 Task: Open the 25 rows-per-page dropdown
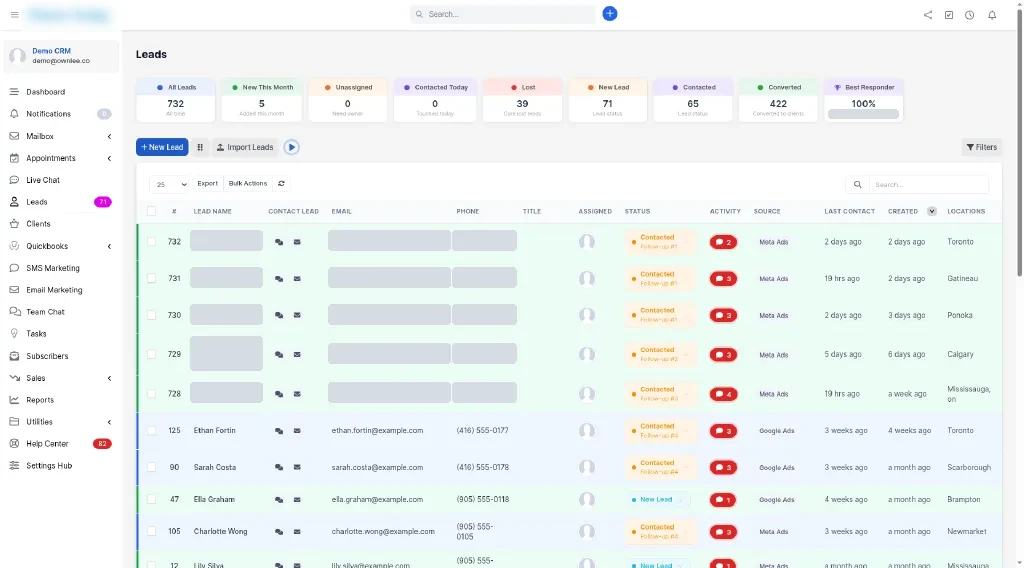pyautogui.click(x=169, y=184)
